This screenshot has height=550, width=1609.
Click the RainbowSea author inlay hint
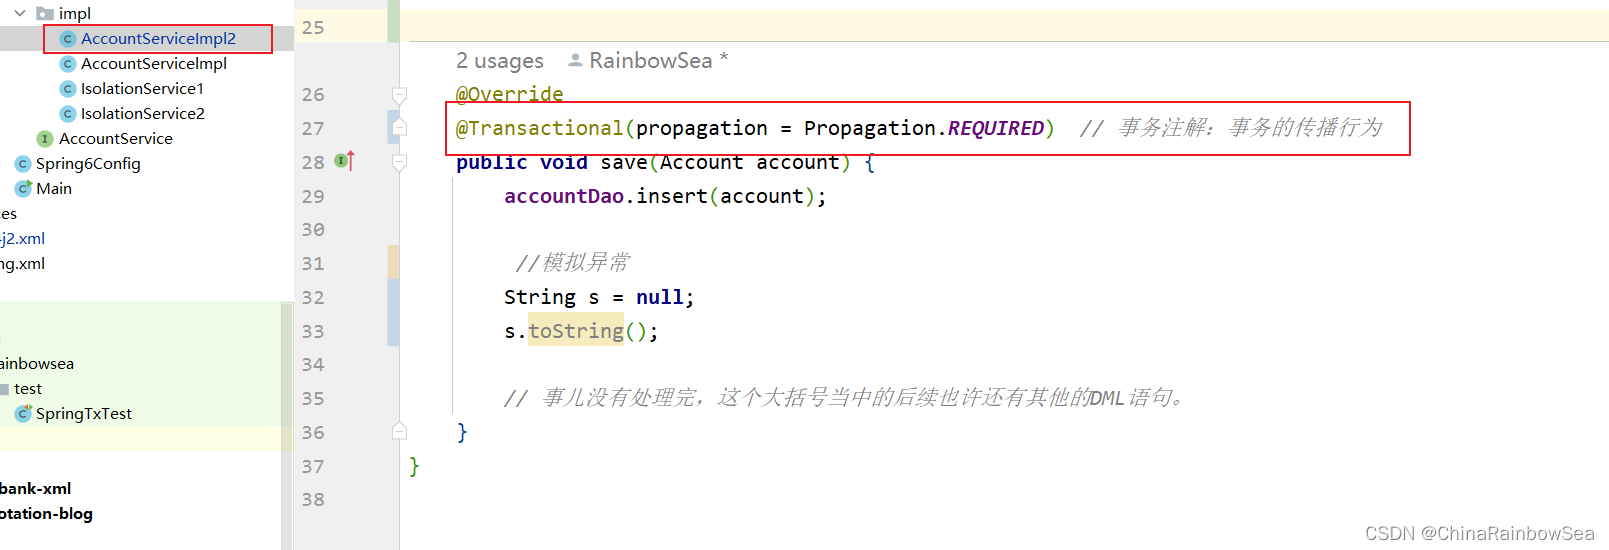(x=649, y=60)
